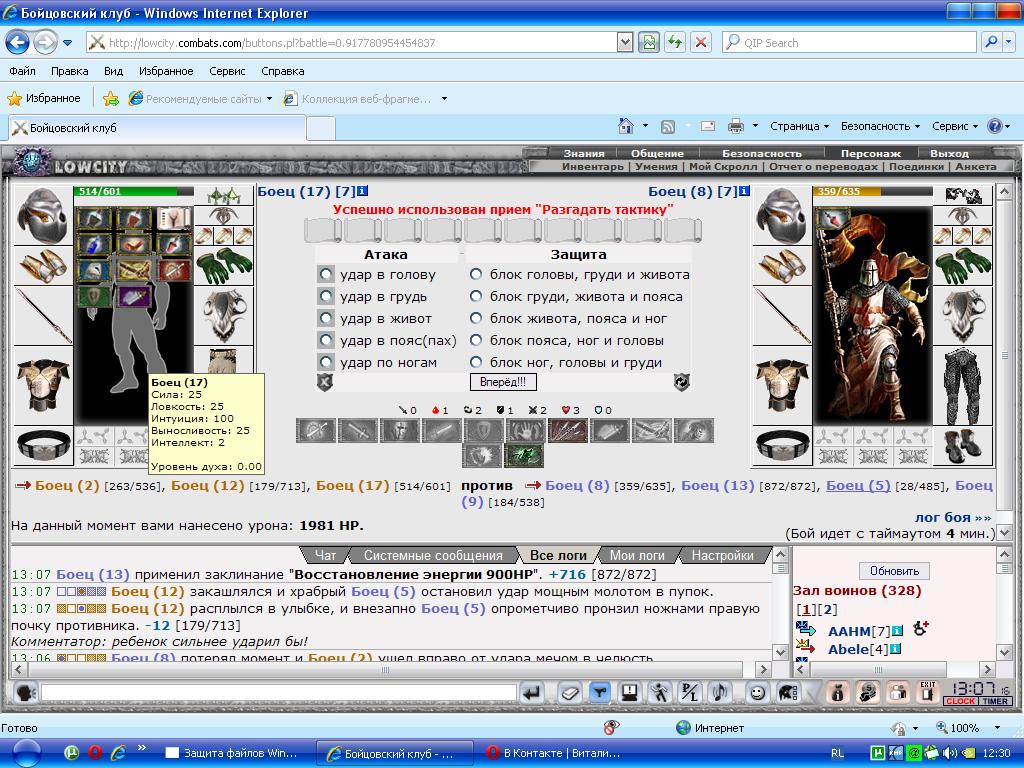Image resolution: width=1024 pixels, height=768 pixels.
Task: Click the two-people friends icon
Action: point(897,692)
